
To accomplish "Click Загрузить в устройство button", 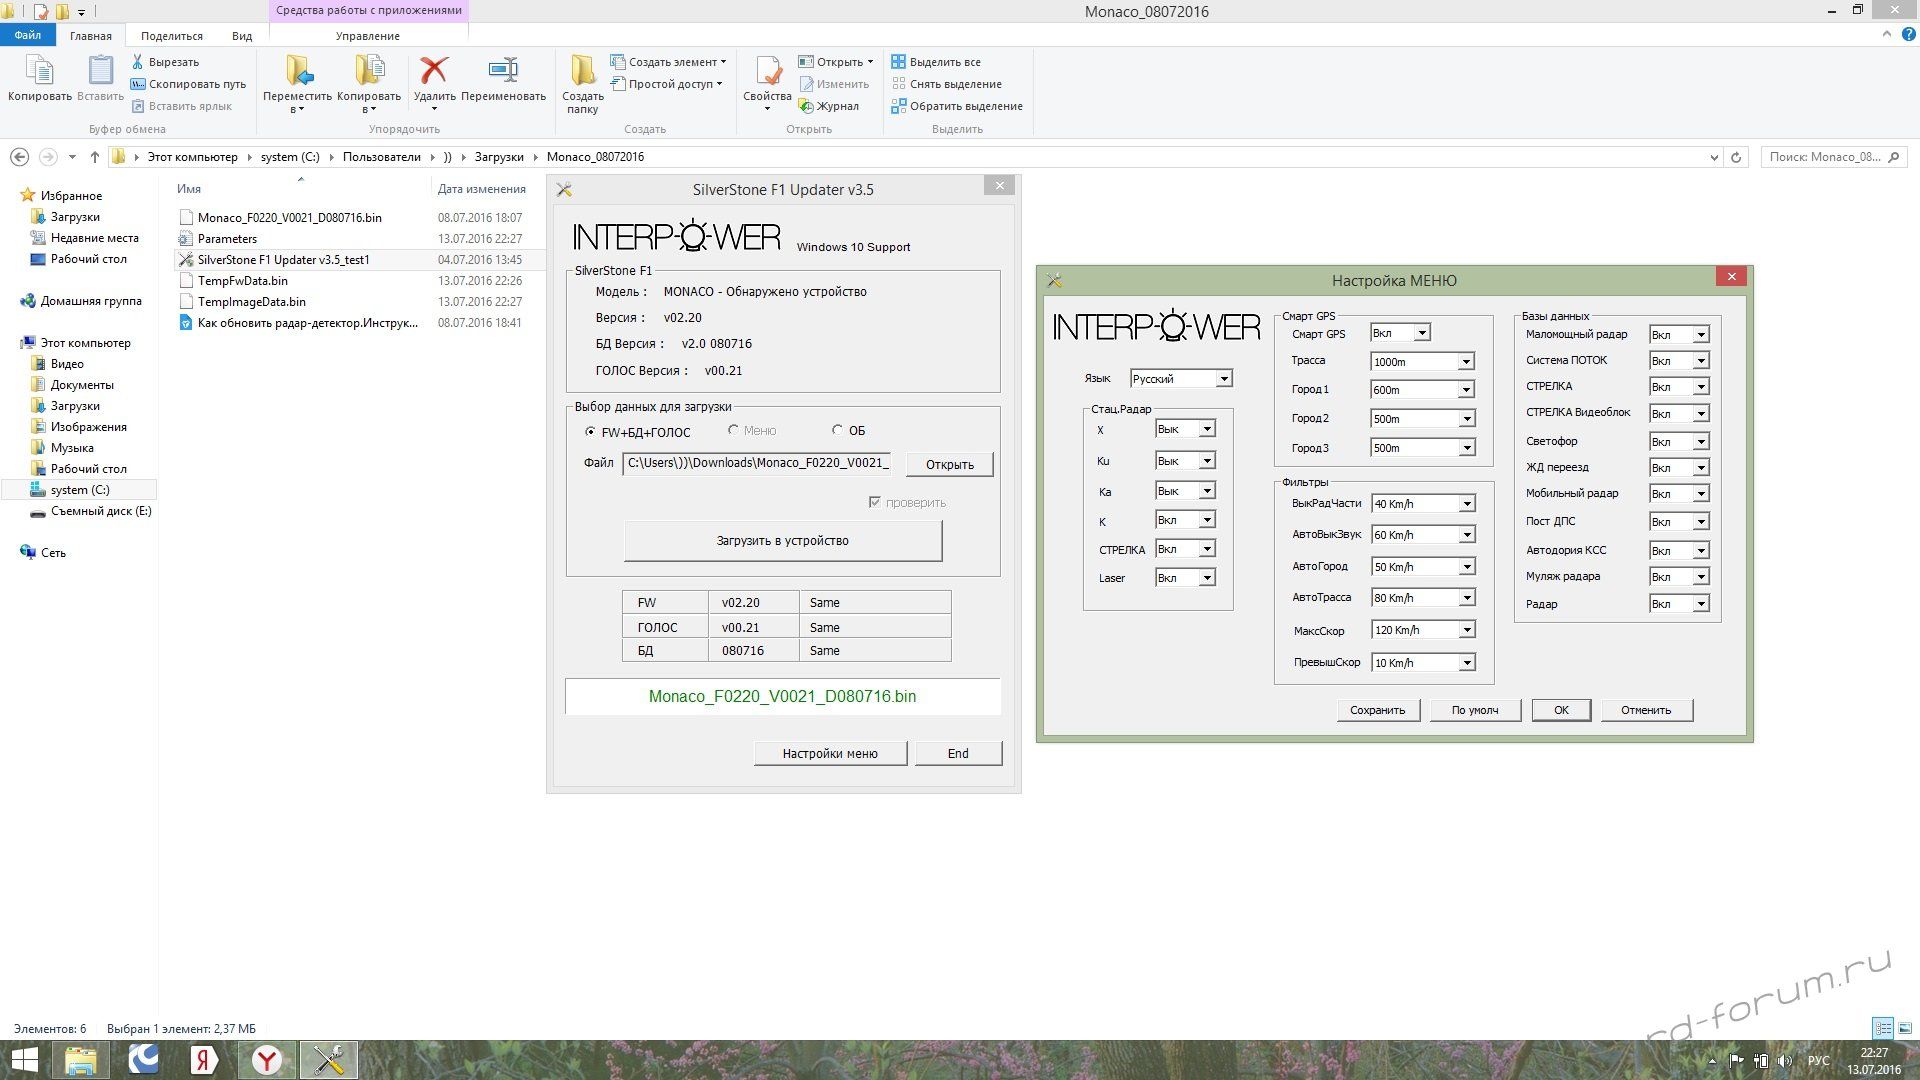I will (783, 541).
